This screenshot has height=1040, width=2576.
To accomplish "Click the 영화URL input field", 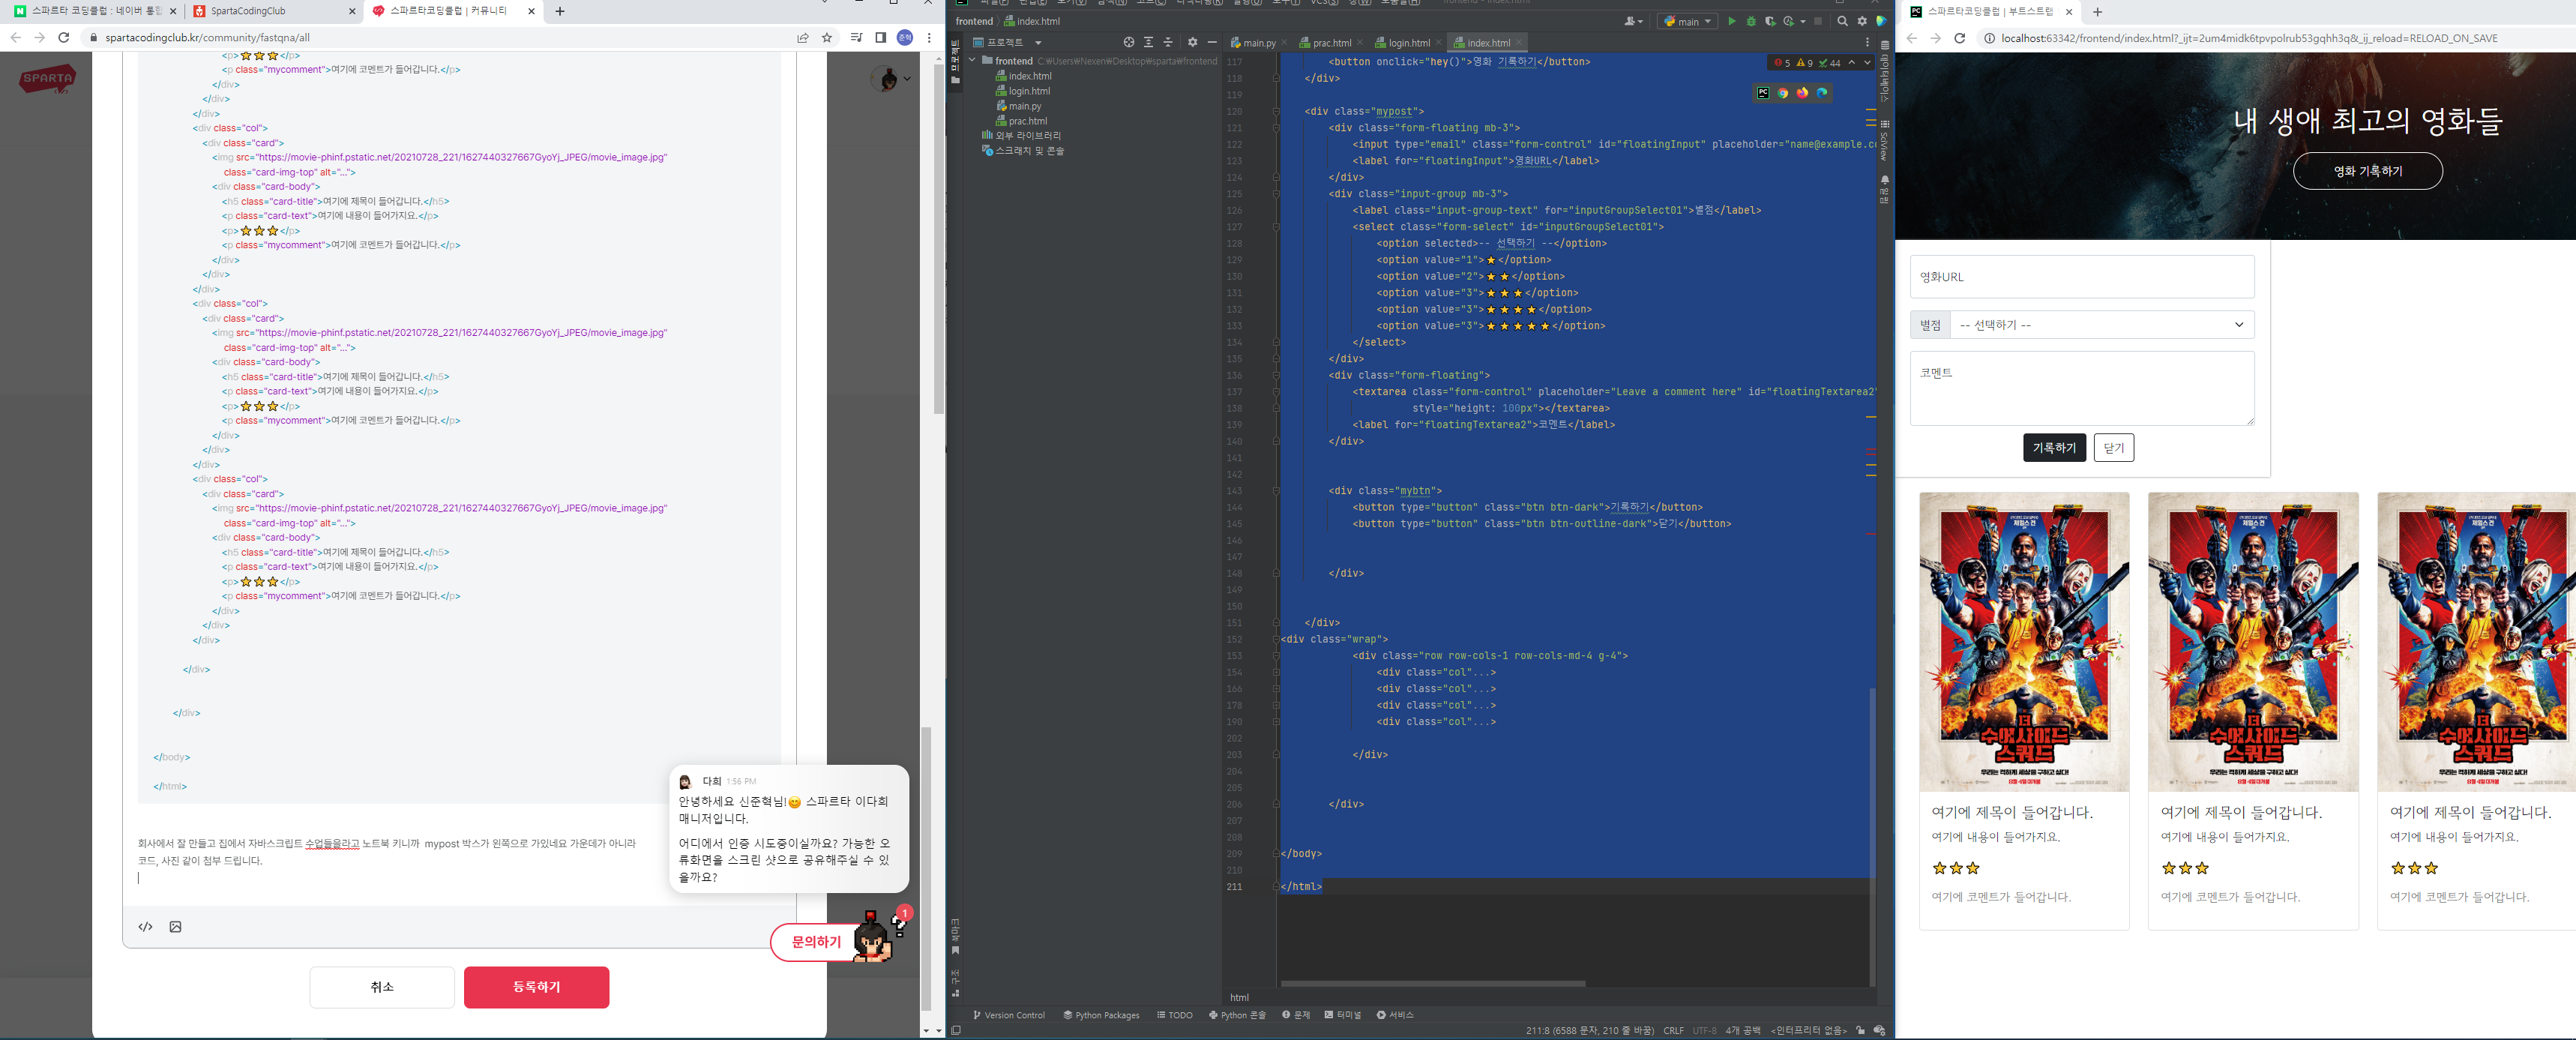I will [2082, 277].
